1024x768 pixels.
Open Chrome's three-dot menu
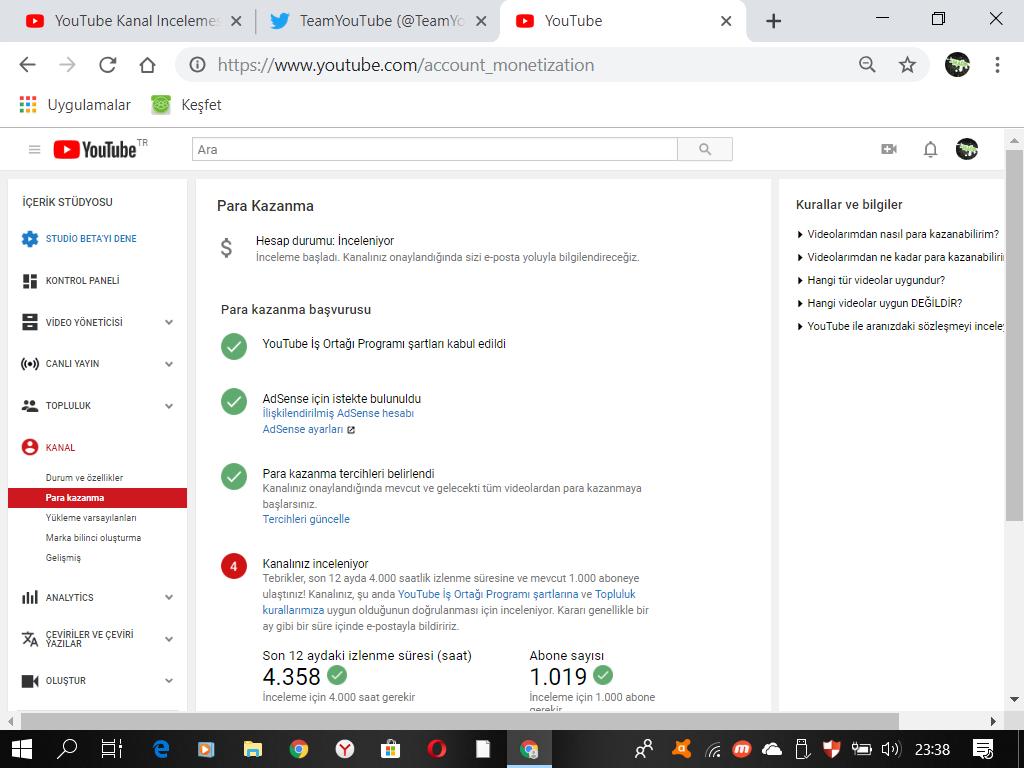tap(997, 65)
